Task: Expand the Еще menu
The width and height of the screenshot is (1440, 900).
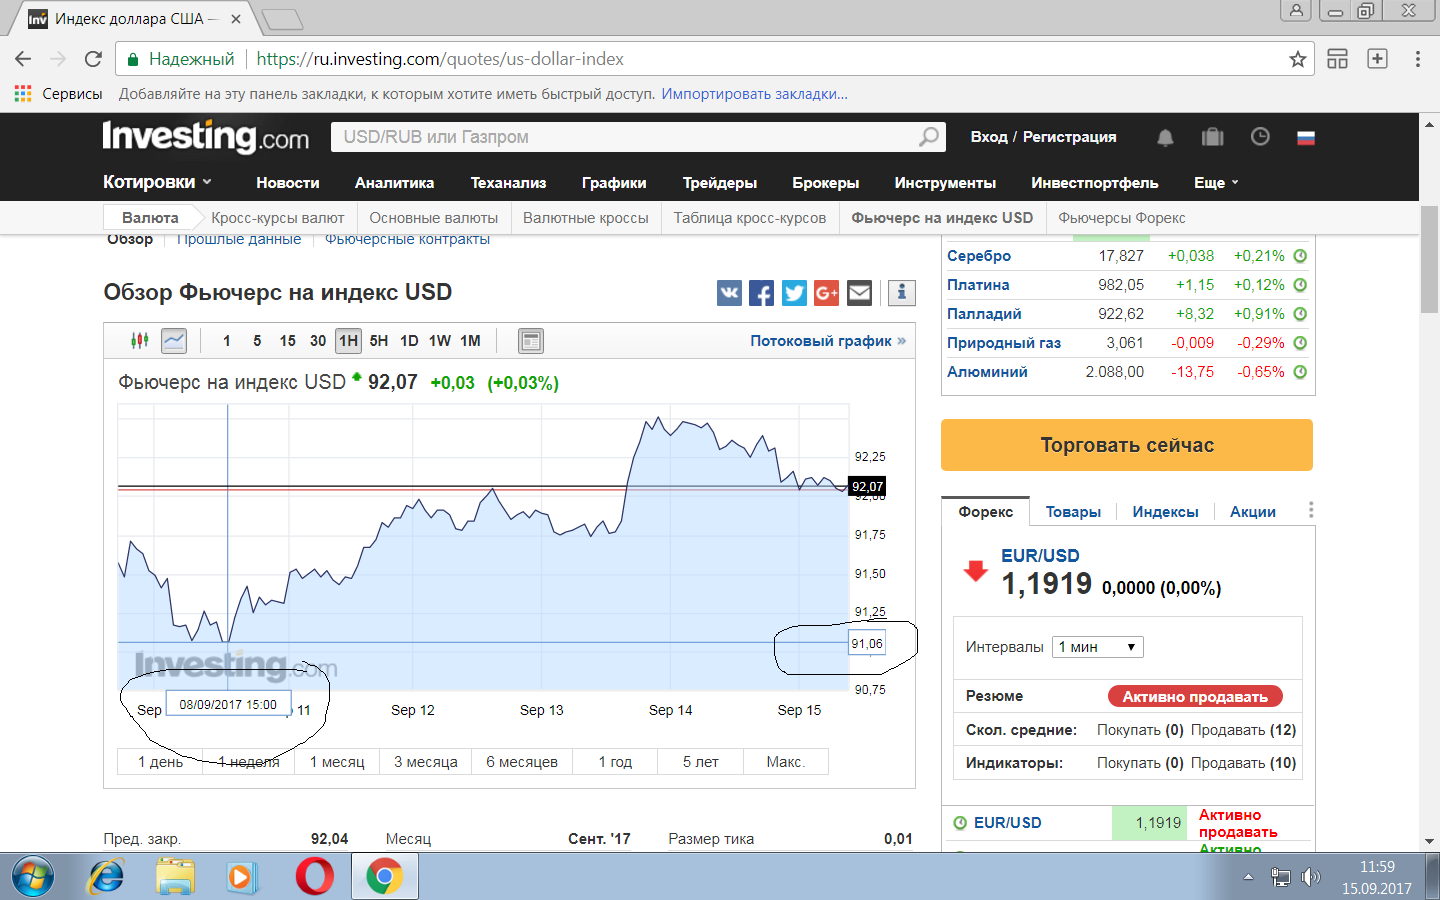Action: pyautogui.click(x=1216, y=182)
